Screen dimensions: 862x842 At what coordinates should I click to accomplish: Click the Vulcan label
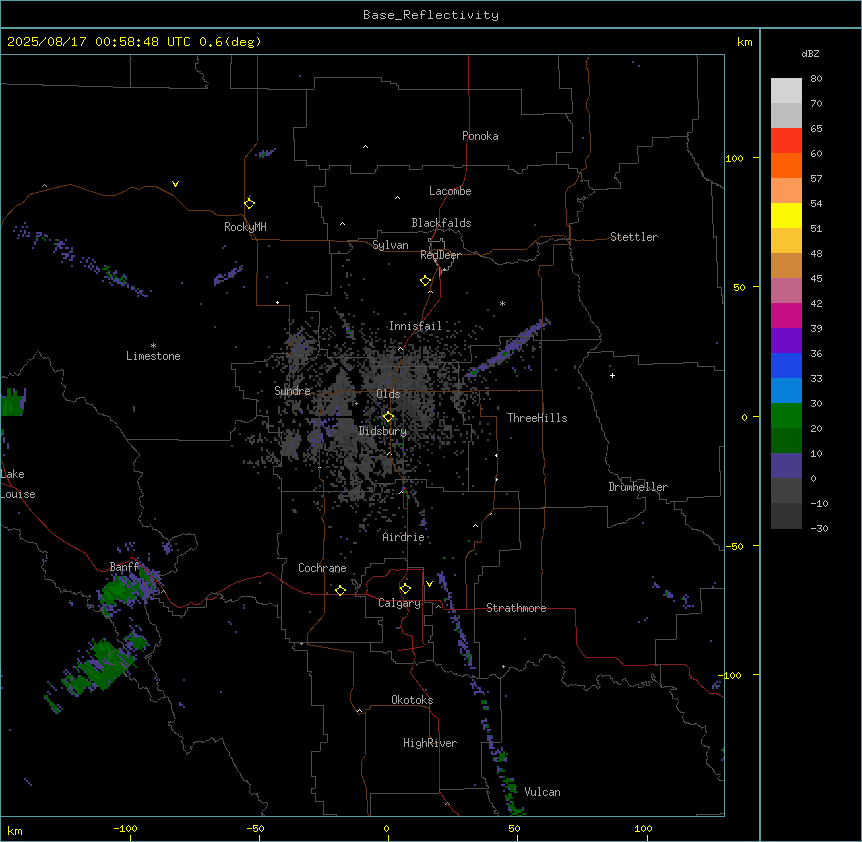click(543, 792)
